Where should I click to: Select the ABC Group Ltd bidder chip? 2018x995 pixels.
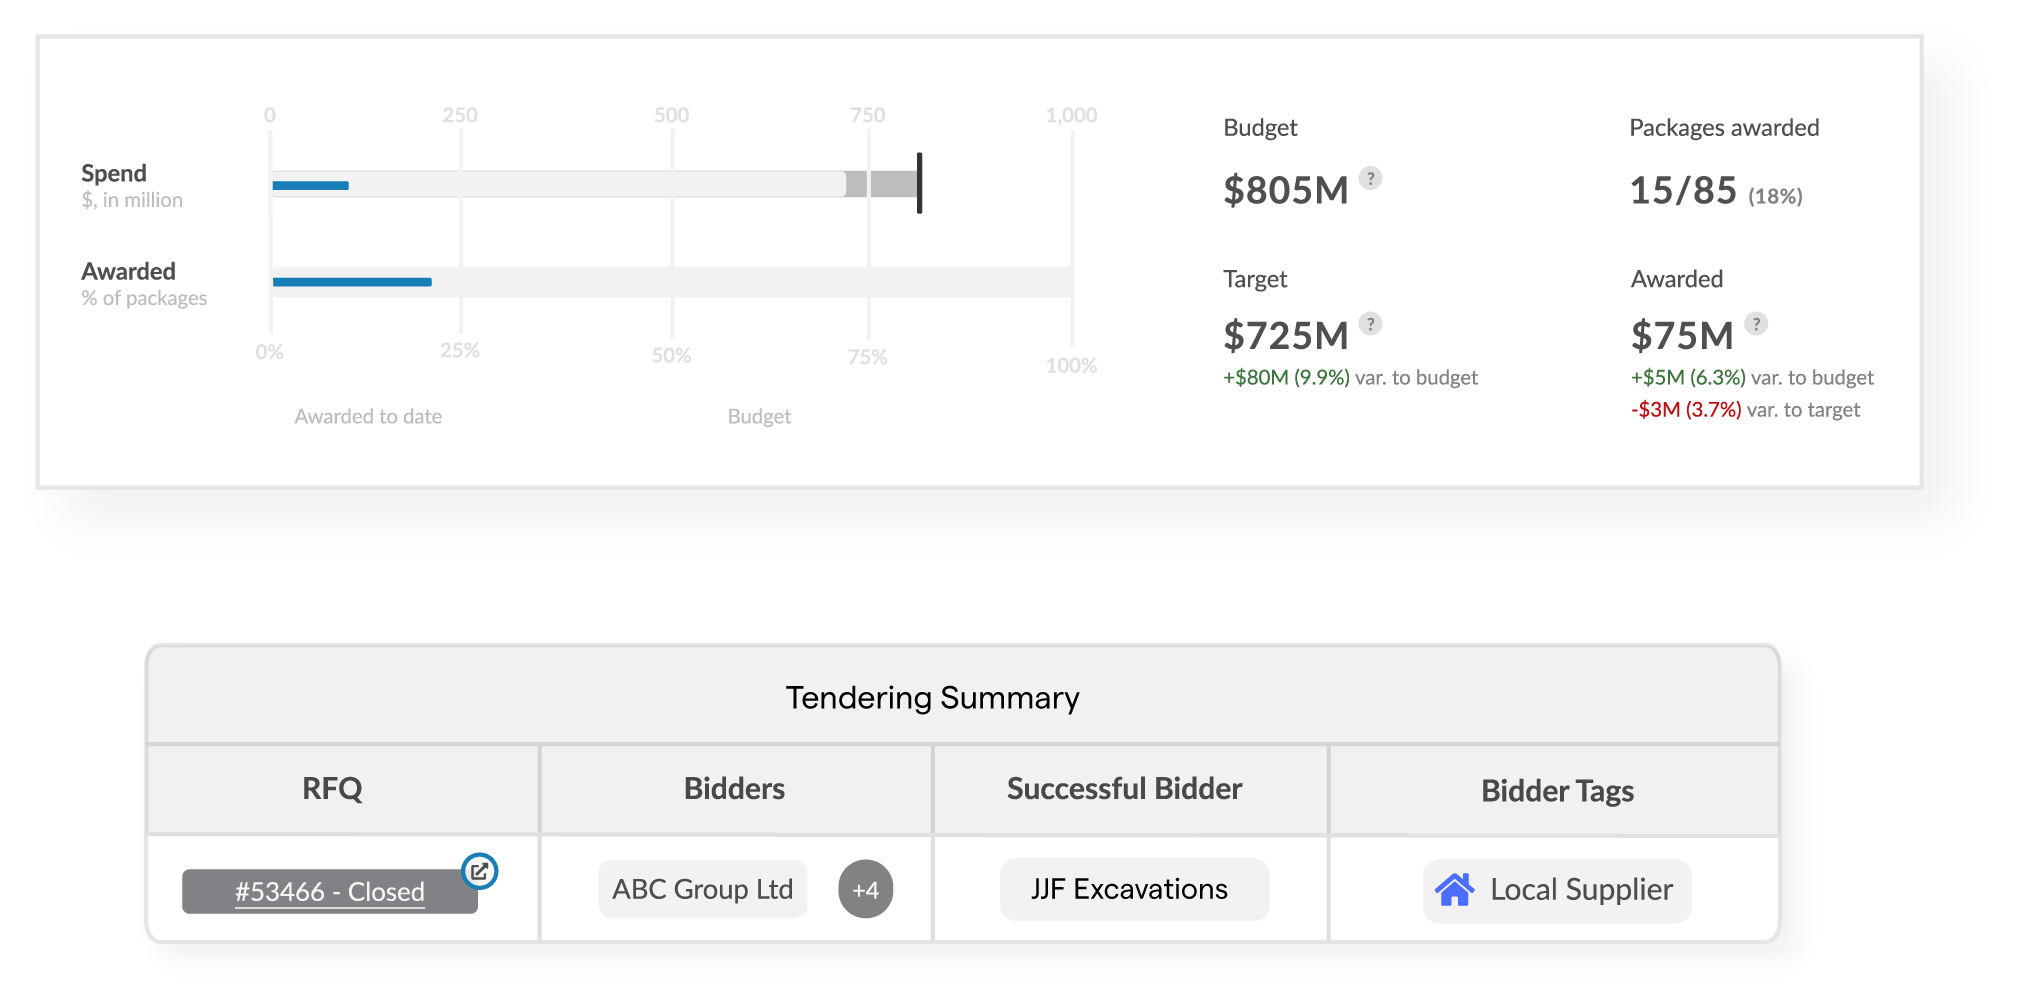point(702,889)
